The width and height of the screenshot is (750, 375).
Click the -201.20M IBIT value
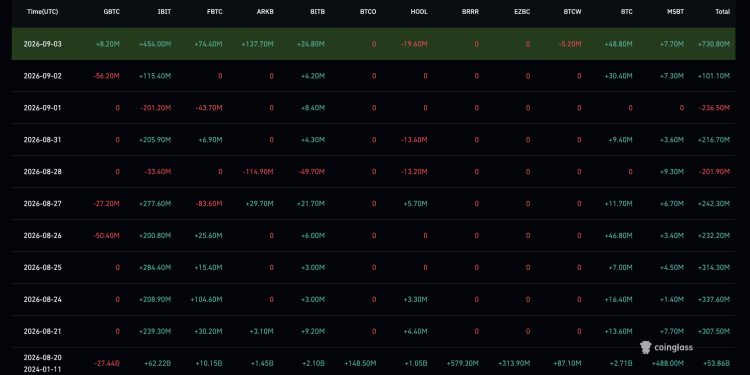click(155, 108)
